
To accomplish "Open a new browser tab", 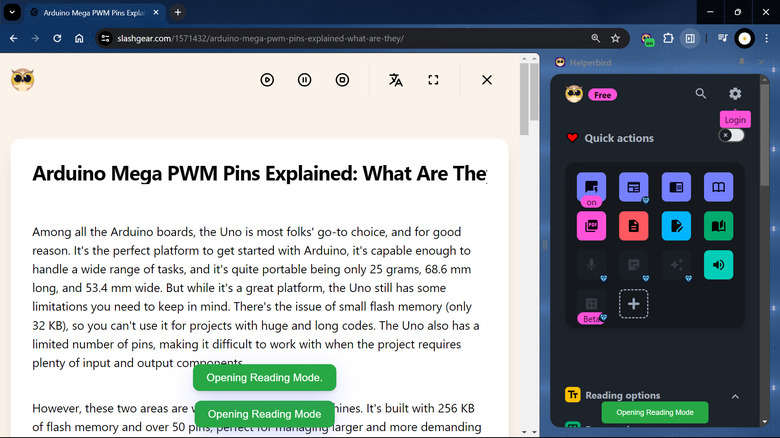I will click(178, 12).
